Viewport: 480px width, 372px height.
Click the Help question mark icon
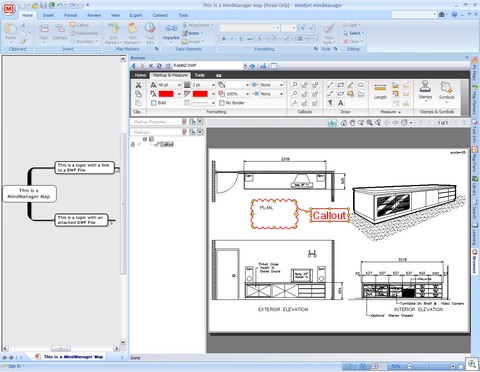(454, 15)
